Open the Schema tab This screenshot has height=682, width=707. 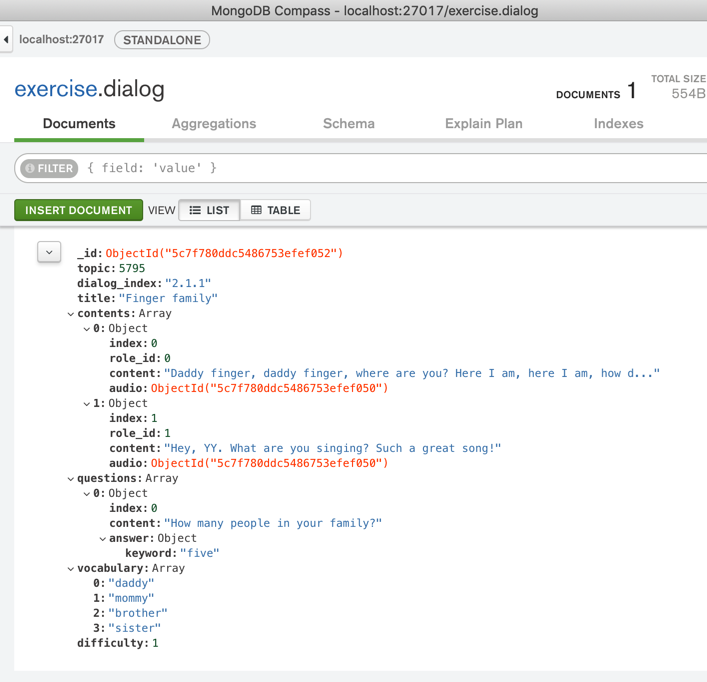(x=349, y=124)
